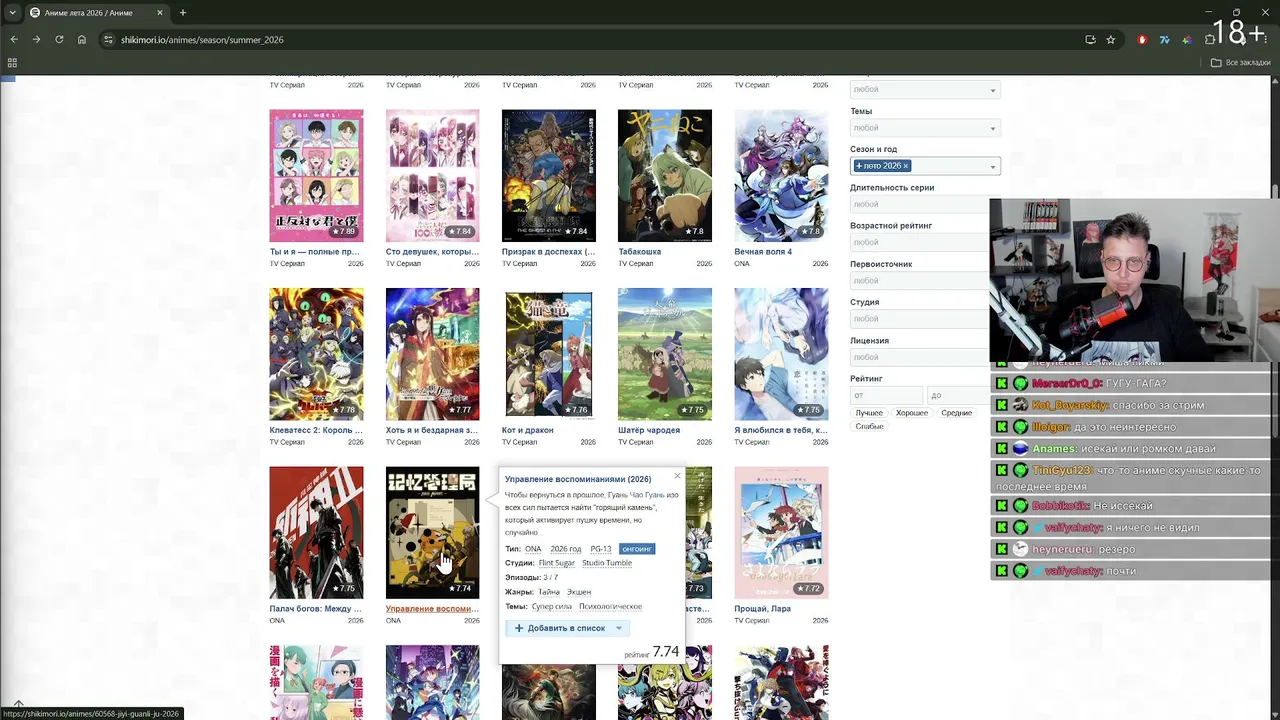Click username 'TiniGyu123' in chat
The width and height of the screenshot is (1280, 720).
pos(1063,470)
